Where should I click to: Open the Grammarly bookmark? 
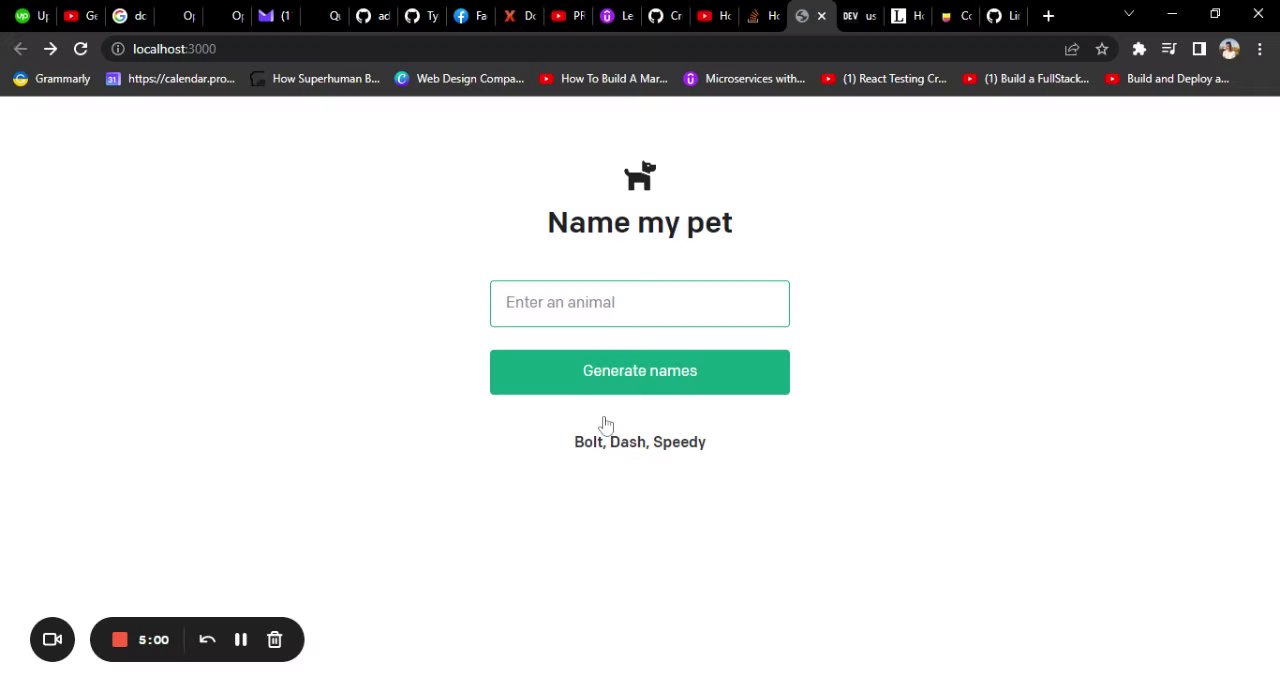point(52,79)
